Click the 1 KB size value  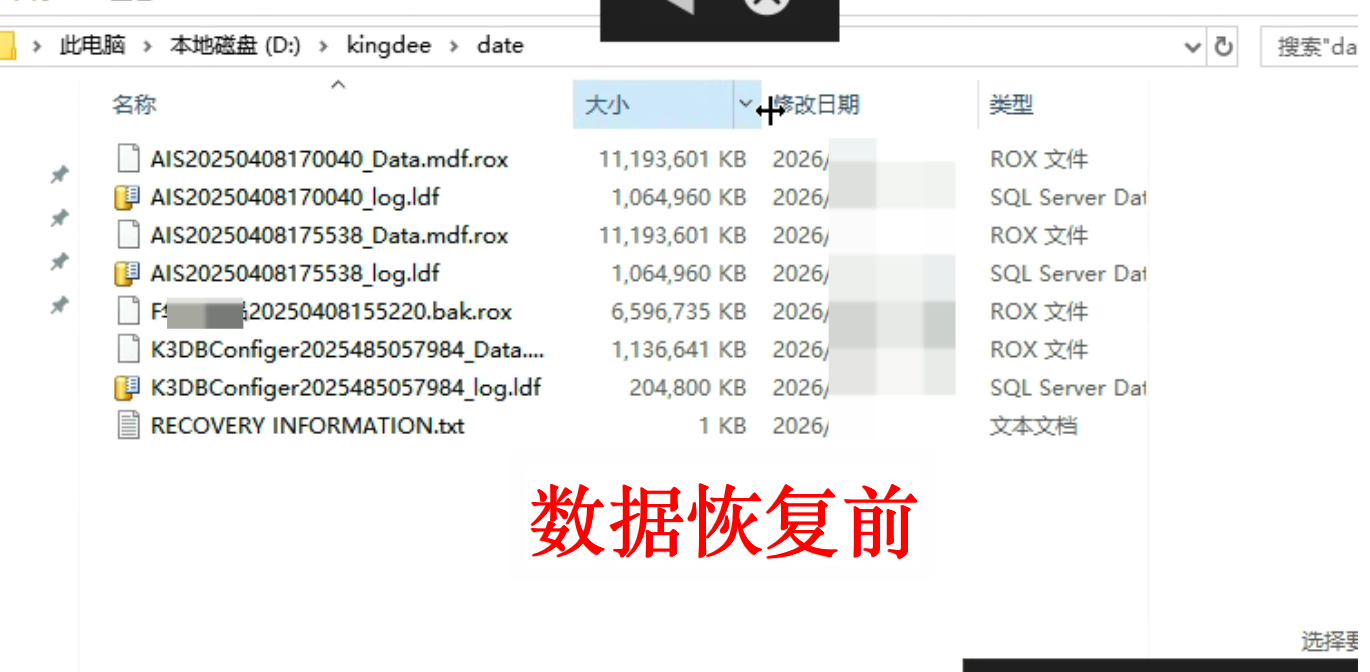(x=722, y=425)
